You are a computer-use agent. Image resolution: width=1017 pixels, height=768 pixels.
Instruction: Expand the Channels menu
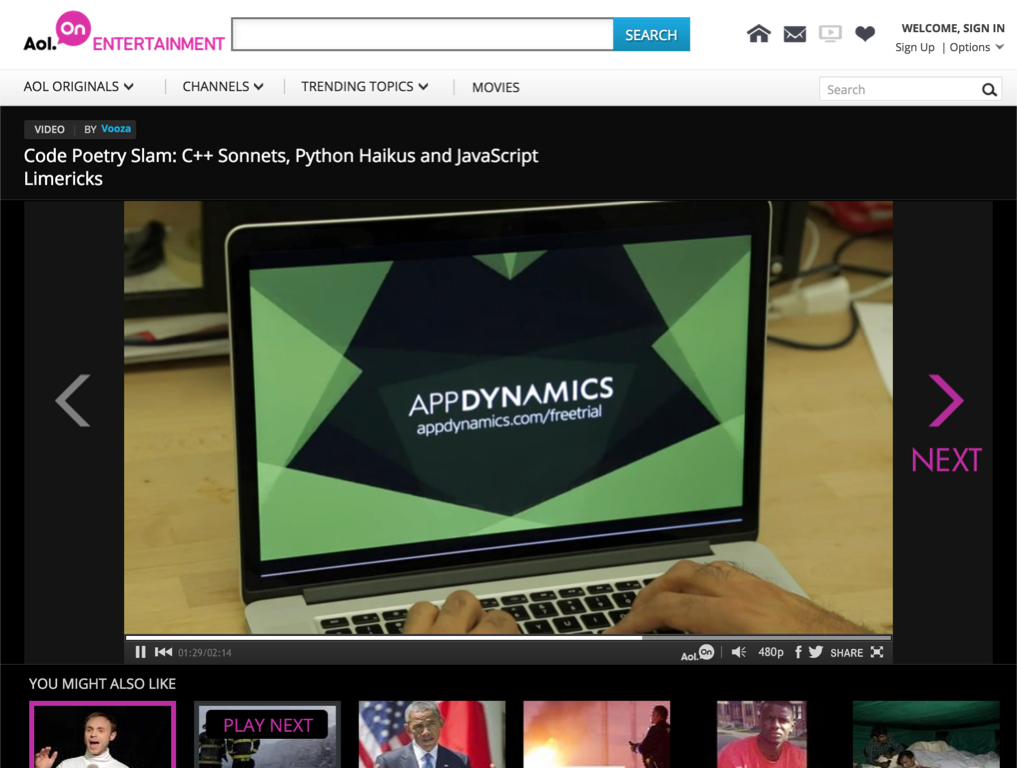tap(222, 87)
